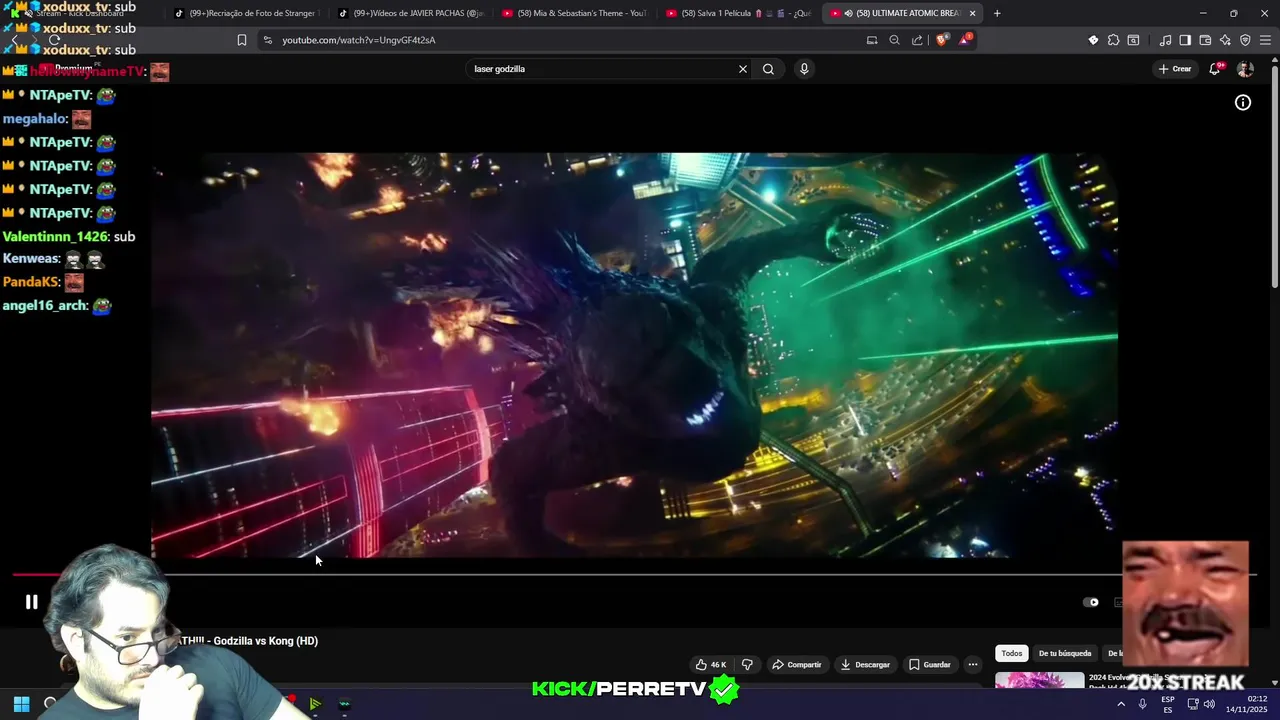Click the screen cast icon in address bar
The image size is (1280, 720).
click(872, 40)
